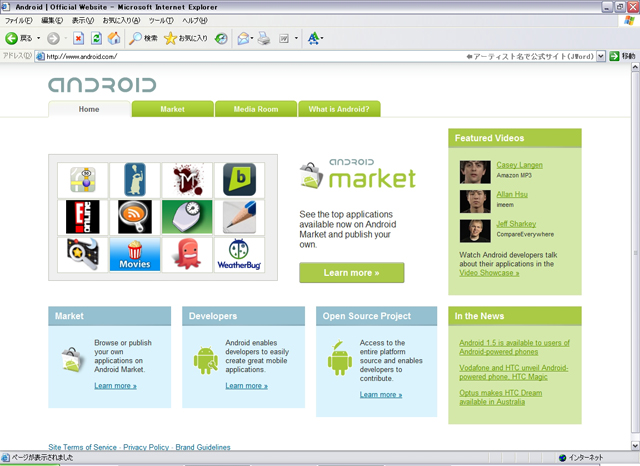
Task: Open Optus makes HTC Dream news link
Action: (500, 397)
